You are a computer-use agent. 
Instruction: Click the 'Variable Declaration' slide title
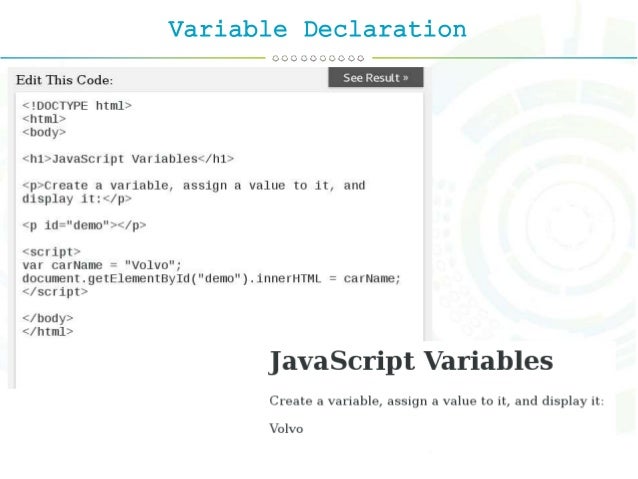click(317, 29)
